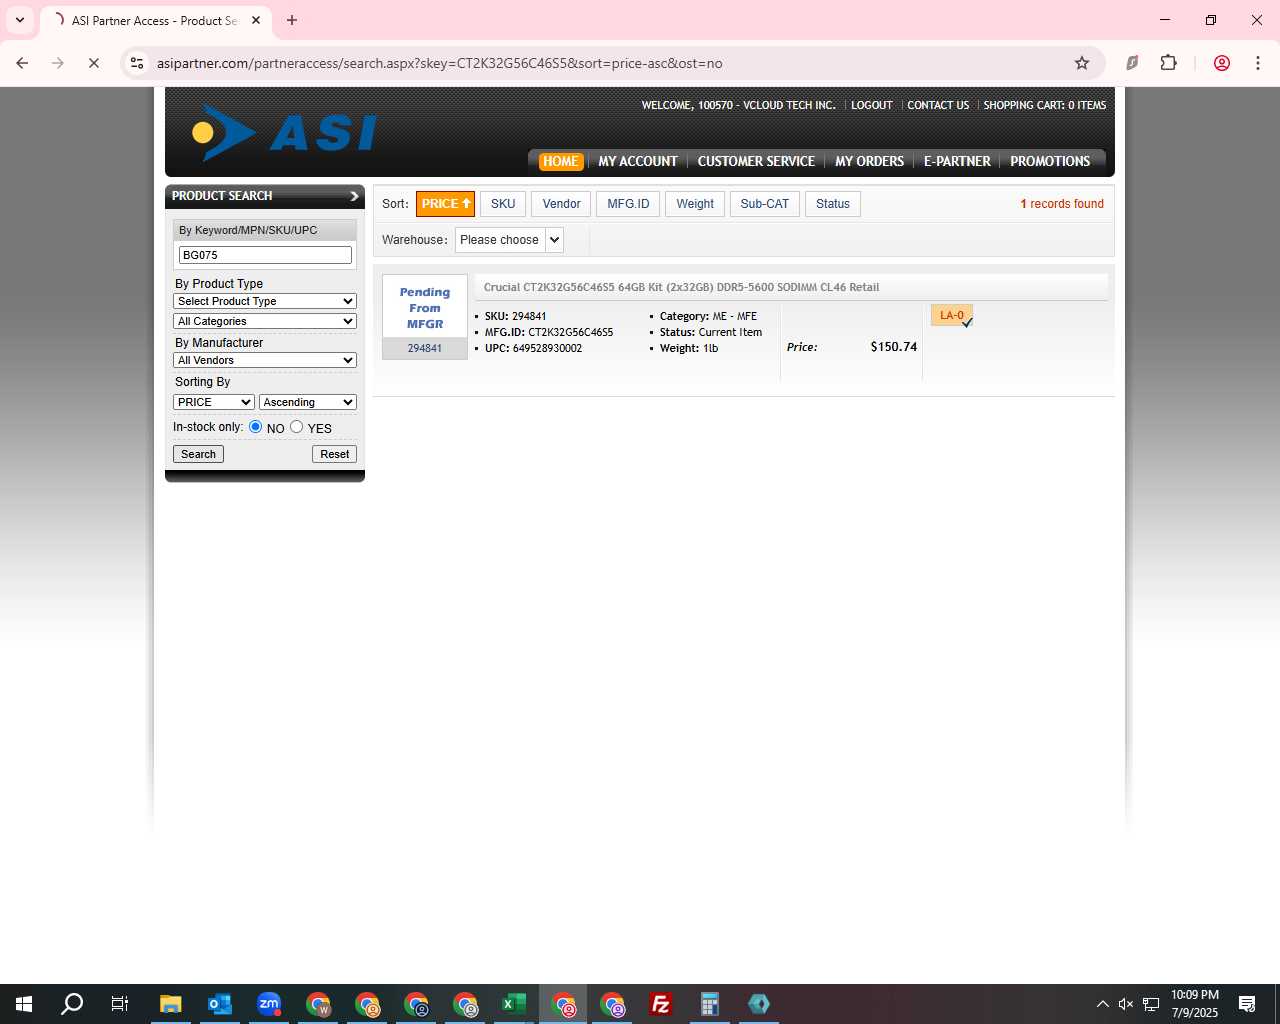Image resolution: width=1280 pixels, height=1024 pixels.
Task: Click SKU 294841 link under thumbnail
Action: tap(425, 348)
